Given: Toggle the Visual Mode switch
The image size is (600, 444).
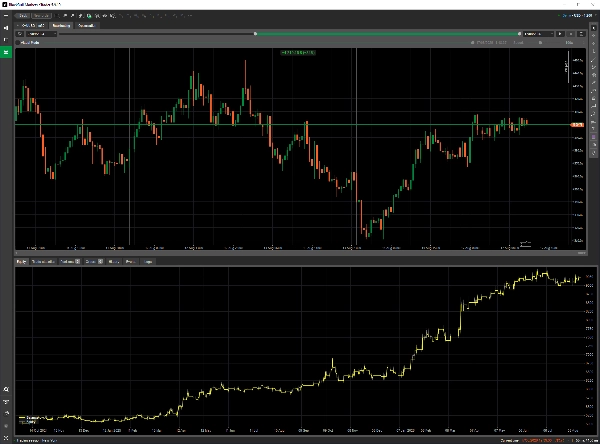Looking at the screenshot, I should [x=18, y=42].
